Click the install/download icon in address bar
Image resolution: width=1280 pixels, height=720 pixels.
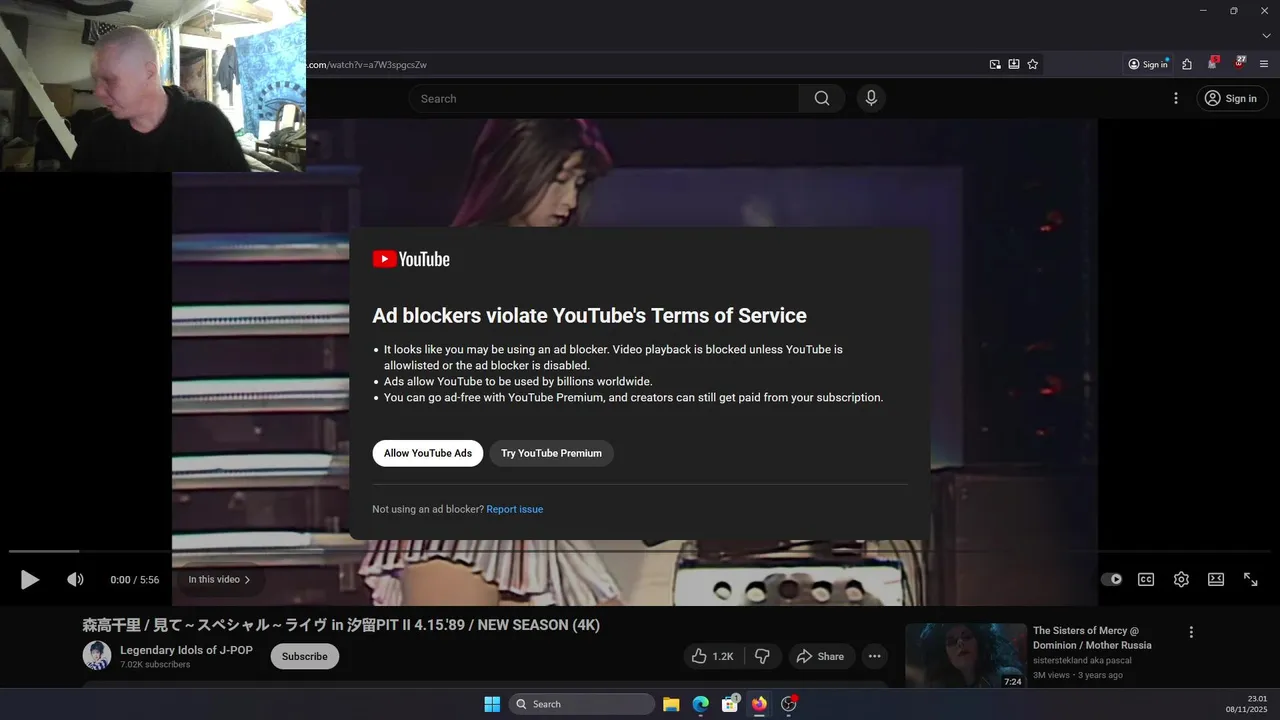(1014, 64)
